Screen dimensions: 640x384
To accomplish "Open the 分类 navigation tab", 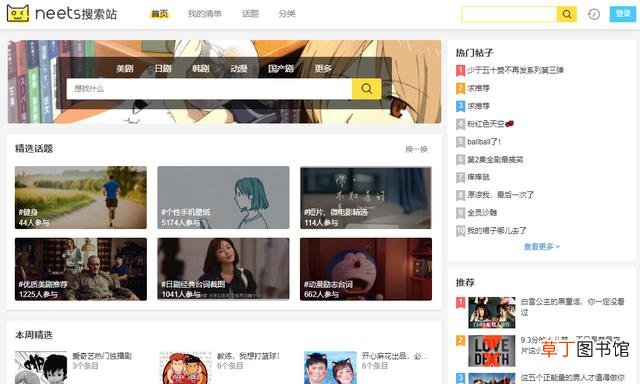I will [x=287, y=14].
